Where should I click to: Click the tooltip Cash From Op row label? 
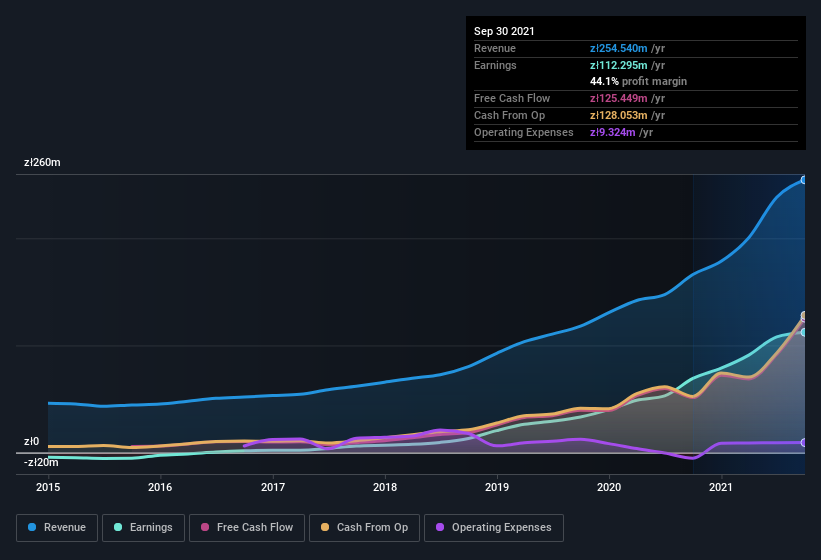(509, 116)
